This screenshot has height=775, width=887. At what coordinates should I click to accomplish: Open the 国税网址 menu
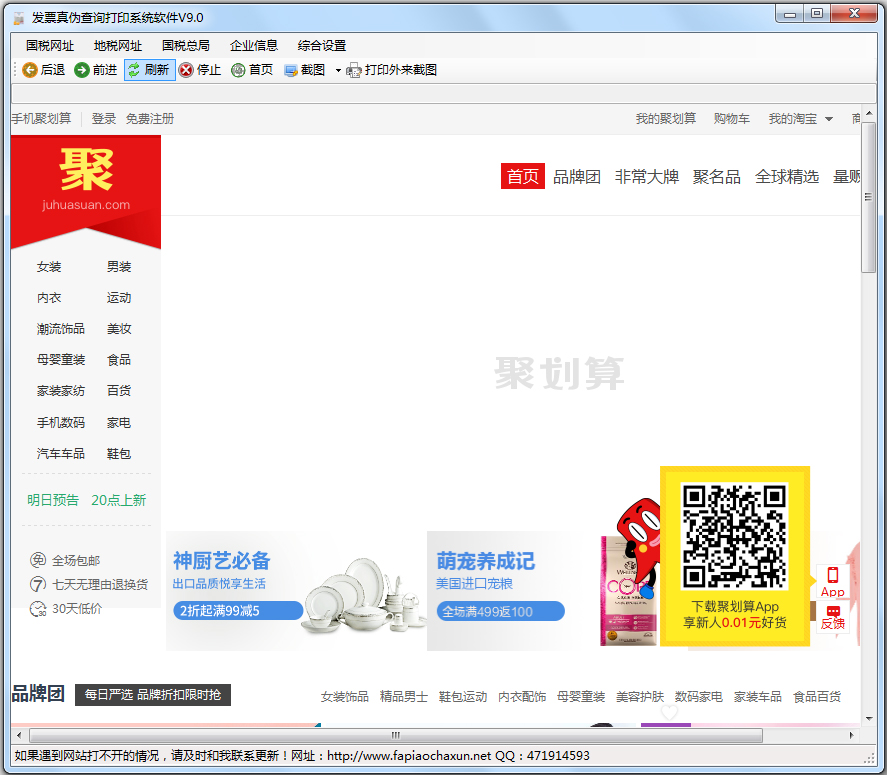(x=50, y=46)
